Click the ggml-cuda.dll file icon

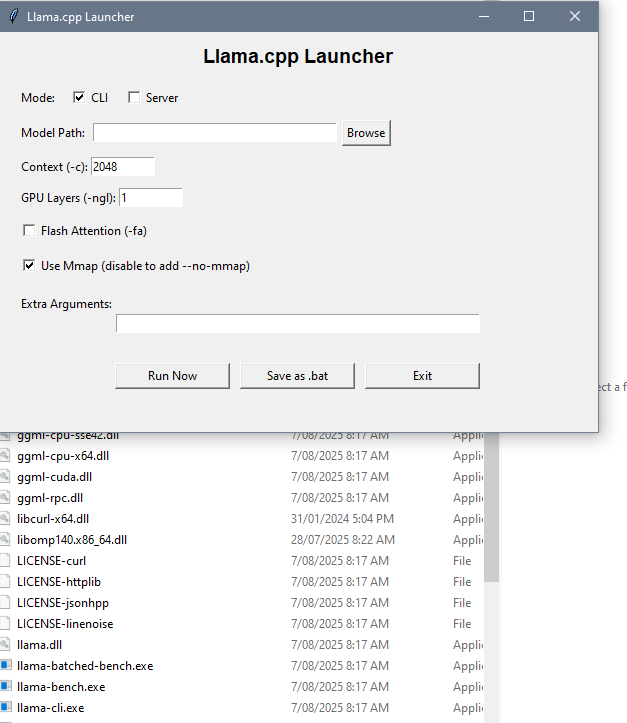[5, 476]
